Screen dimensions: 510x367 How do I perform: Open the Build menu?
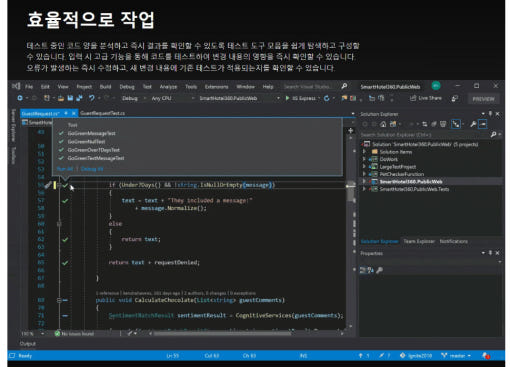(x=105, y=87)
